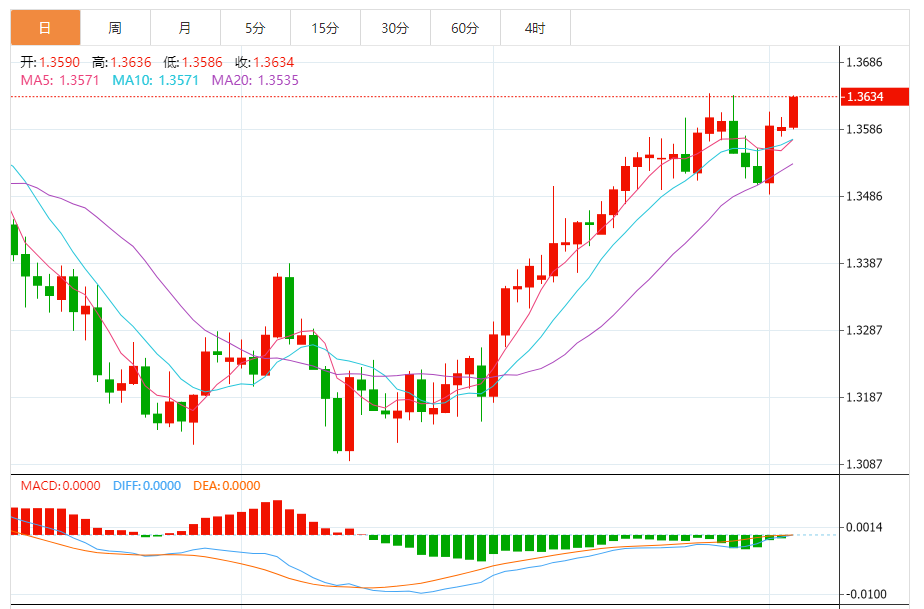Click the -0.0100 MACD axis label
Screen dimensions: 924x609
(x=864, y=594)
